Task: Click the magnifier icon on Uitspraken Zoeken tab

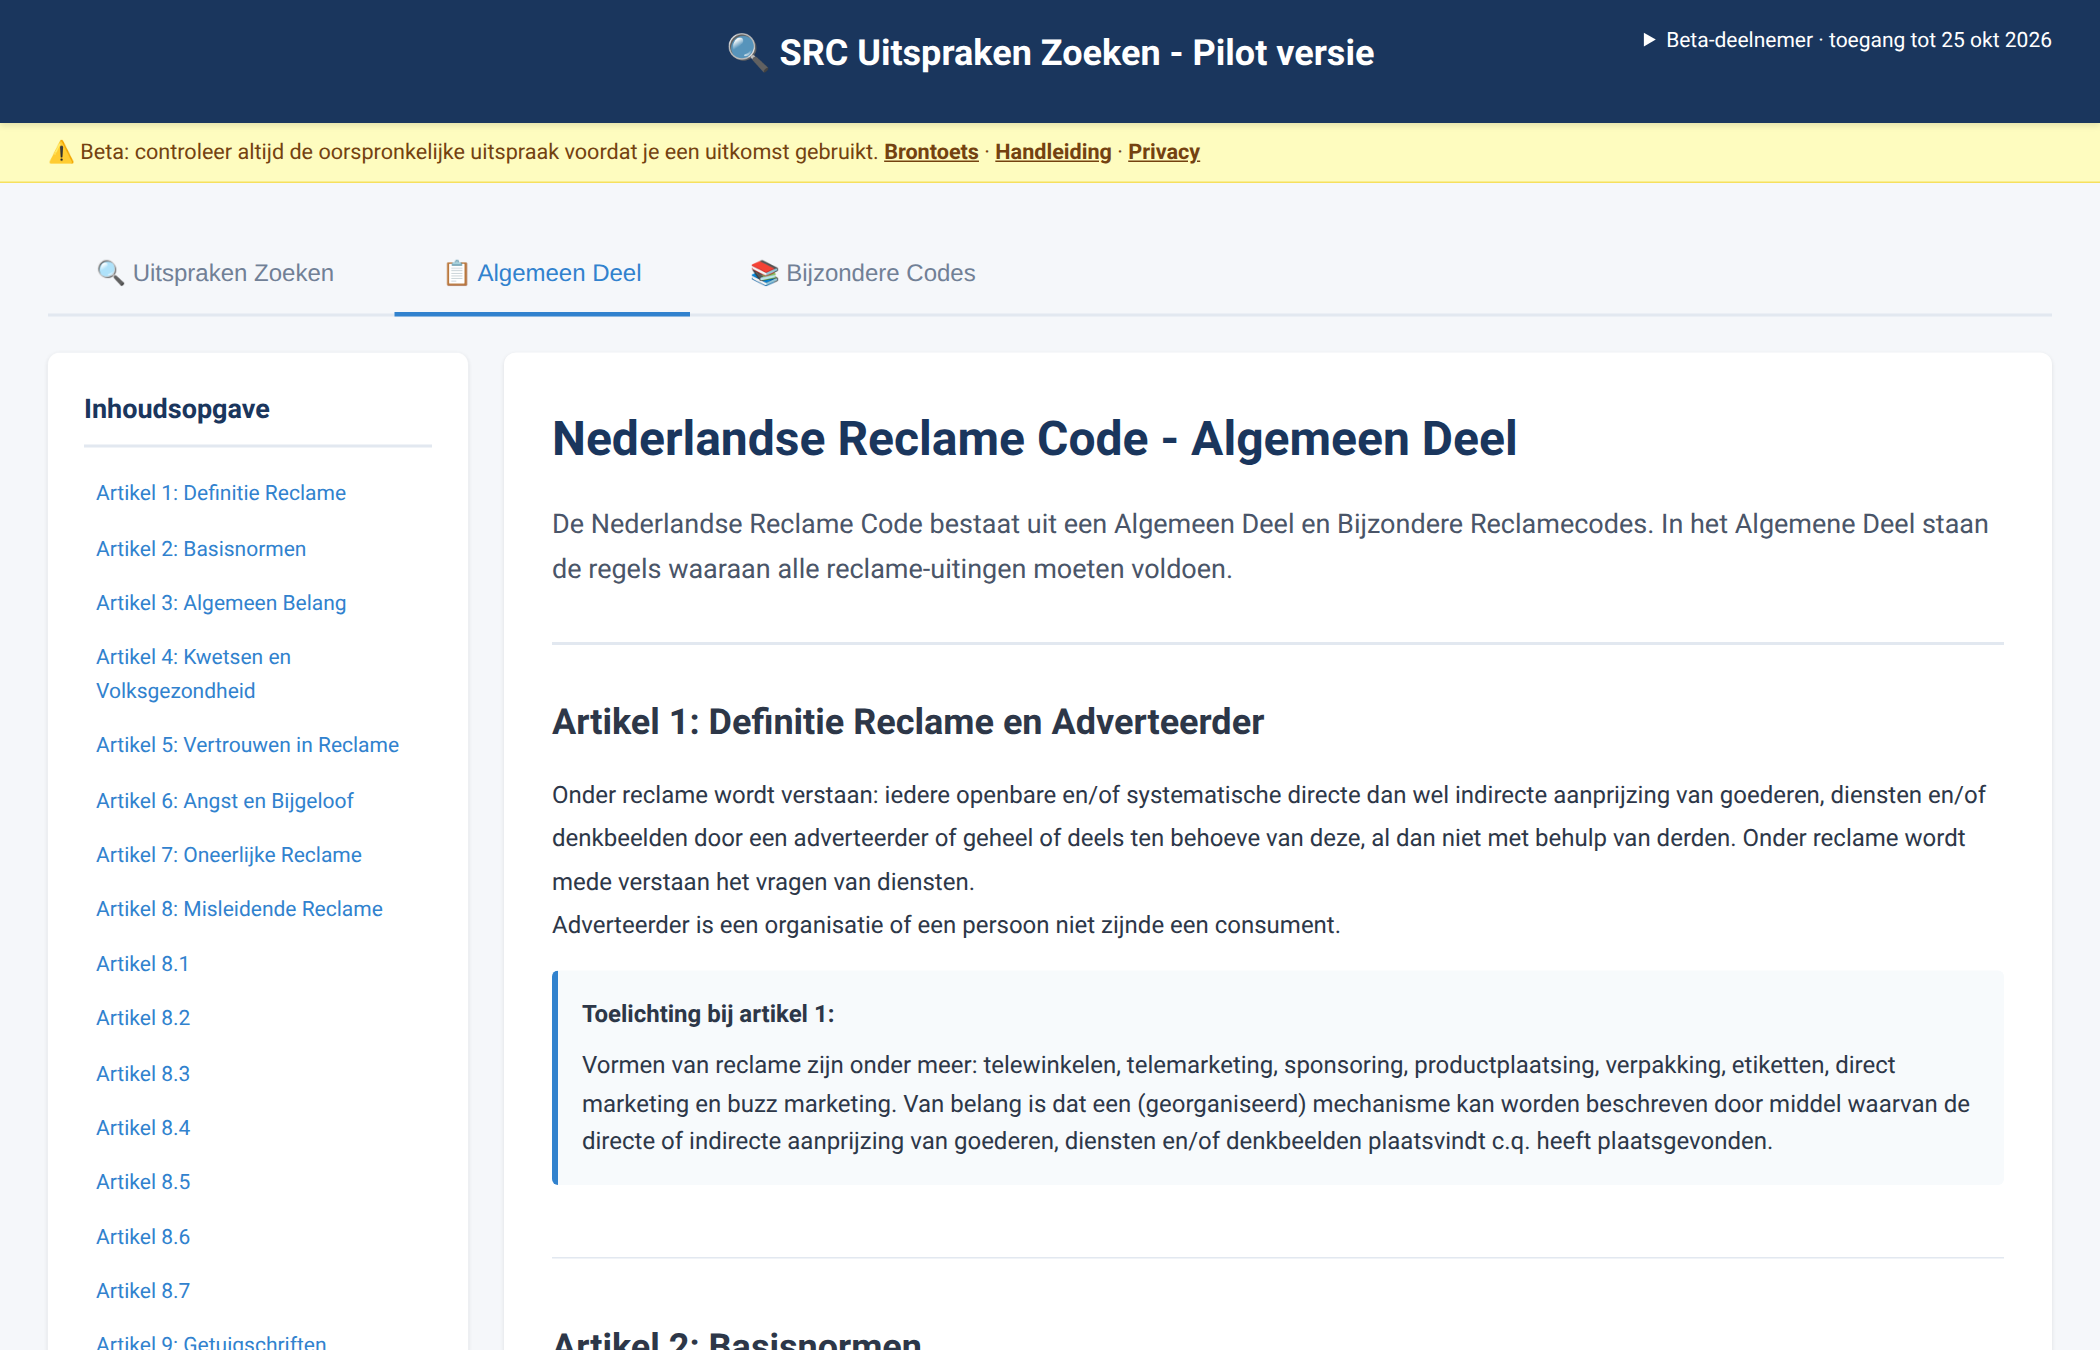Action: click(110, 273)
